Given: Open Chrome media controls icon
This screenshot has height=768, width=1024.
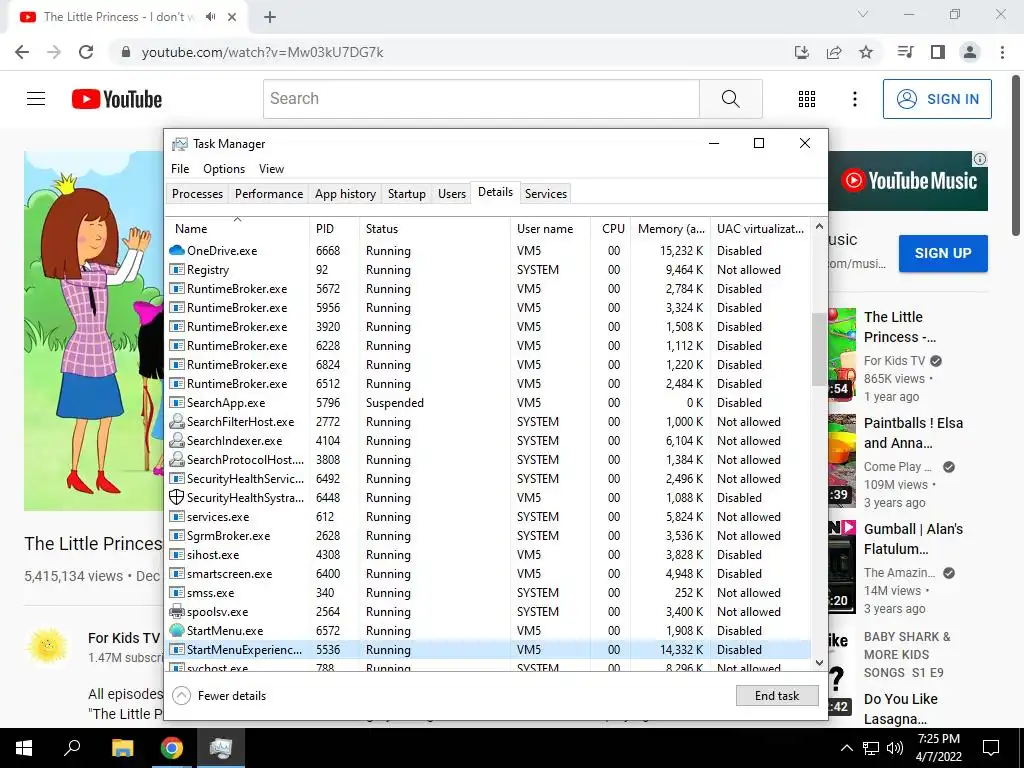Looking at the screenshot, I should point(905,52).
